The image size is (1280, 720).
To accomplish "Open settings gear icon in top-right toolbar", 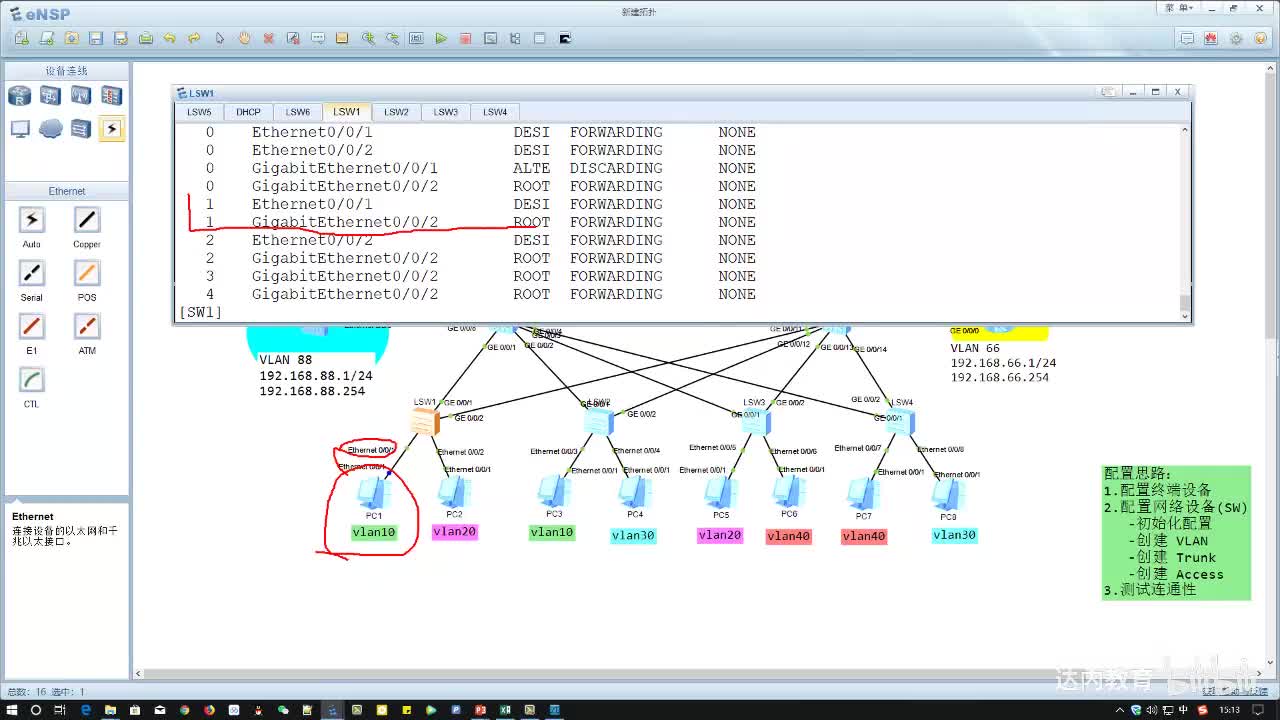I will pos(1236,38).
